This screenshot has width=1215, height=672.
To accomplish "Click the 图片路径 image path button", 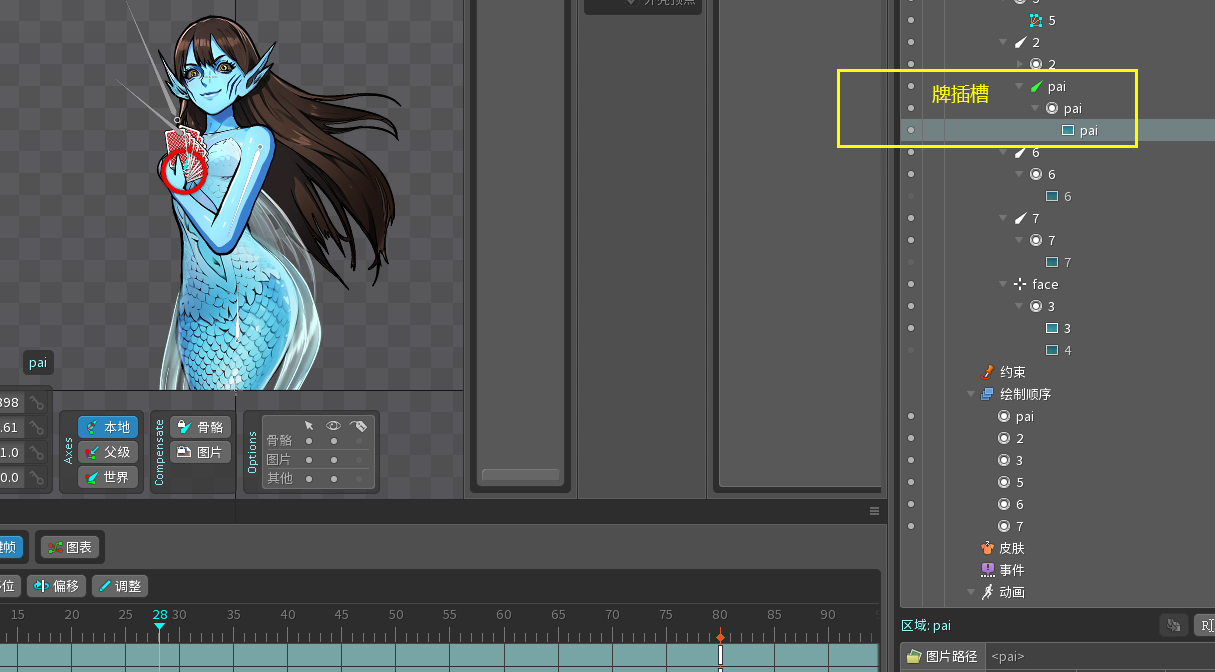I will (x=941, y=657).
